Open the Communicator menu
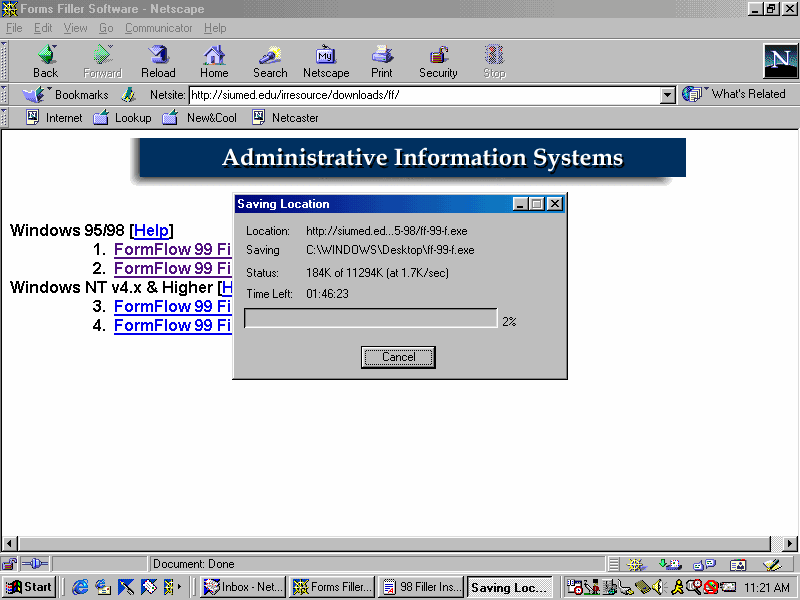This screenshot has width=800, height=600. [x=159, y=28]
